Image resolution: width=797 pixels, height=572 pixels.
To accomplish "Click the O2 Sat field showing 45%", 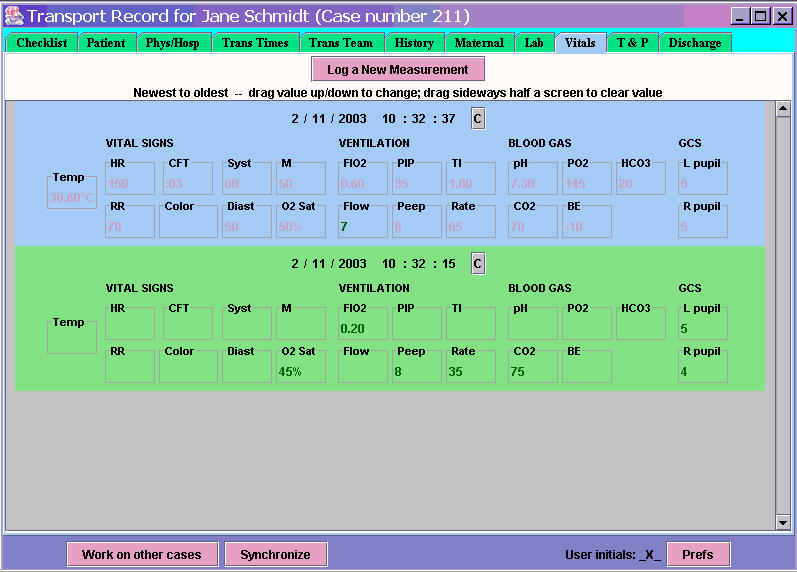I will (301, 367).
